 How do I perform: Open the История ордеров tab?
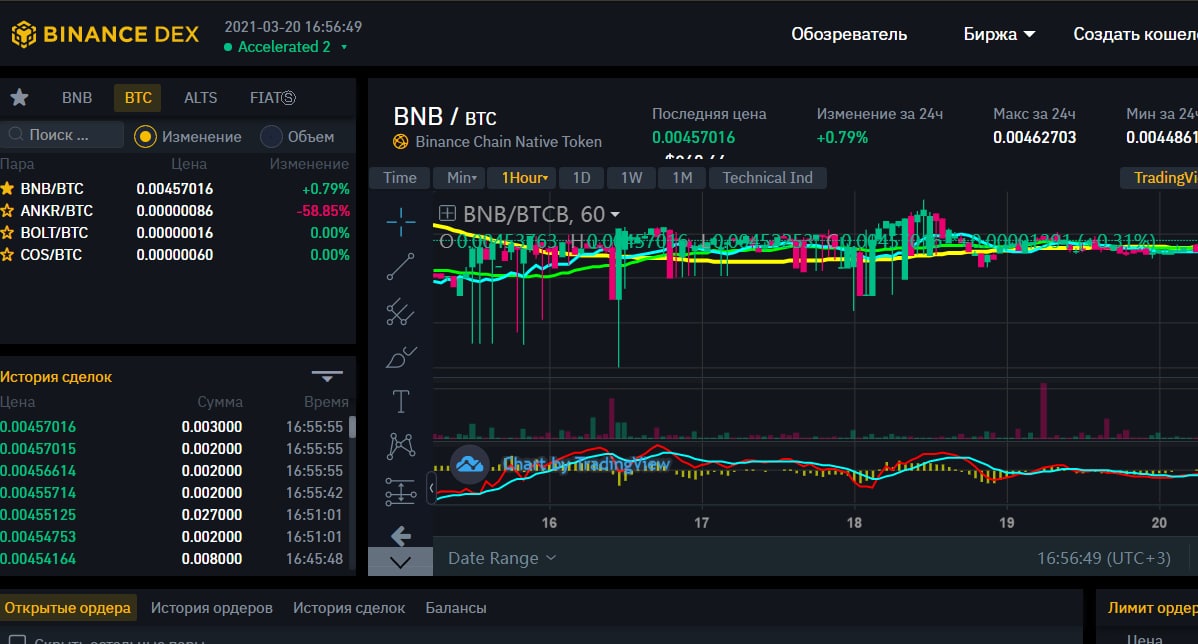[212, 608]
